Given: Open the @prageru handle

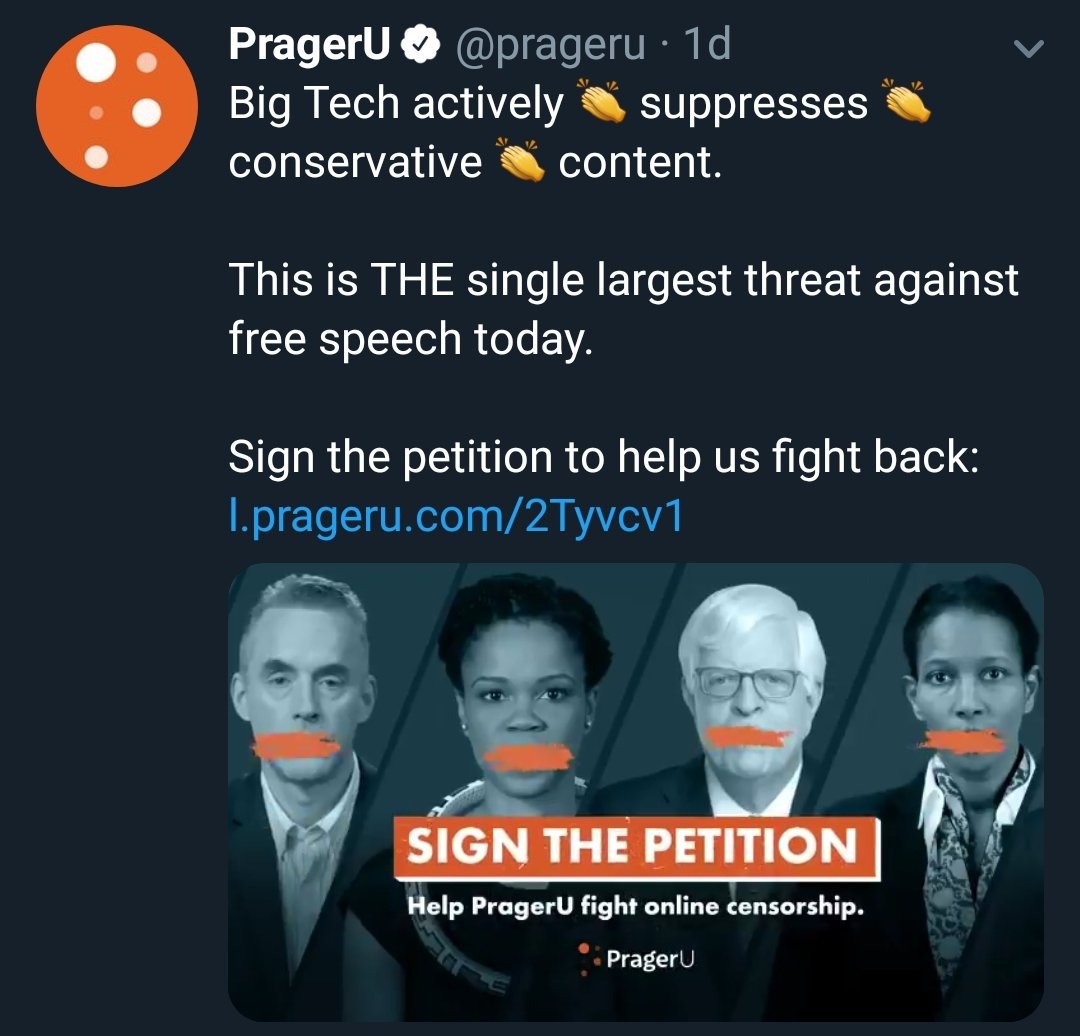Looking at the screenshot, I should click(550, 45).
